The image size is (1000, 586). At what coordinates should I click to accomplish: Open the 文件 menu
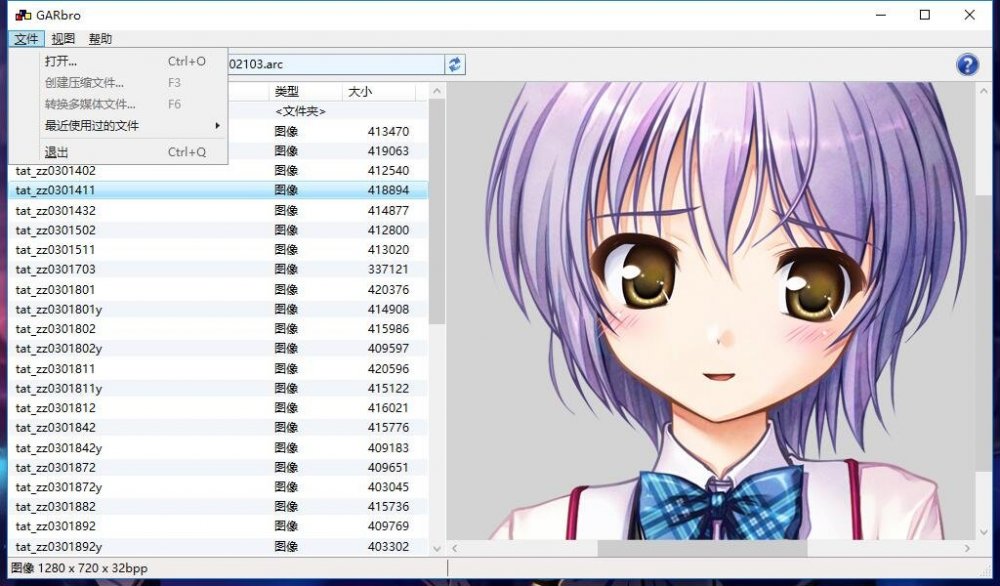tap(26, 39)
